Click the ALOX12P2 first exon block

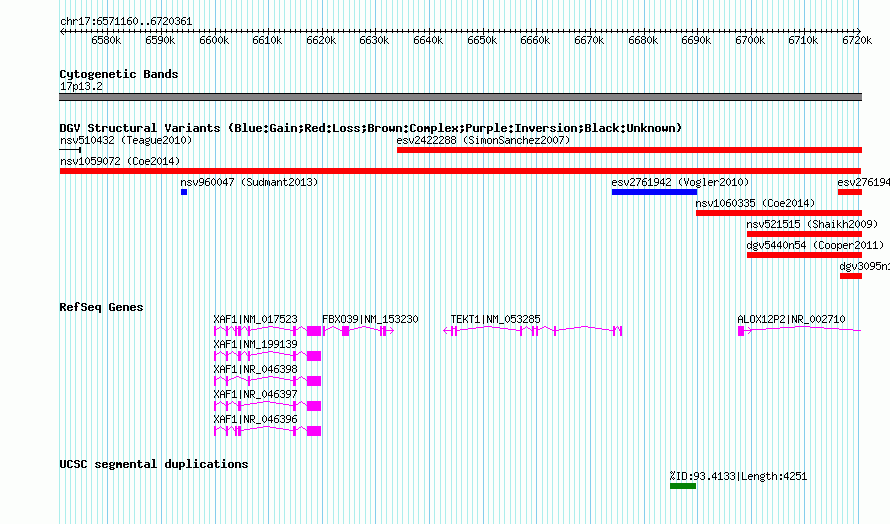click(741, 331)
